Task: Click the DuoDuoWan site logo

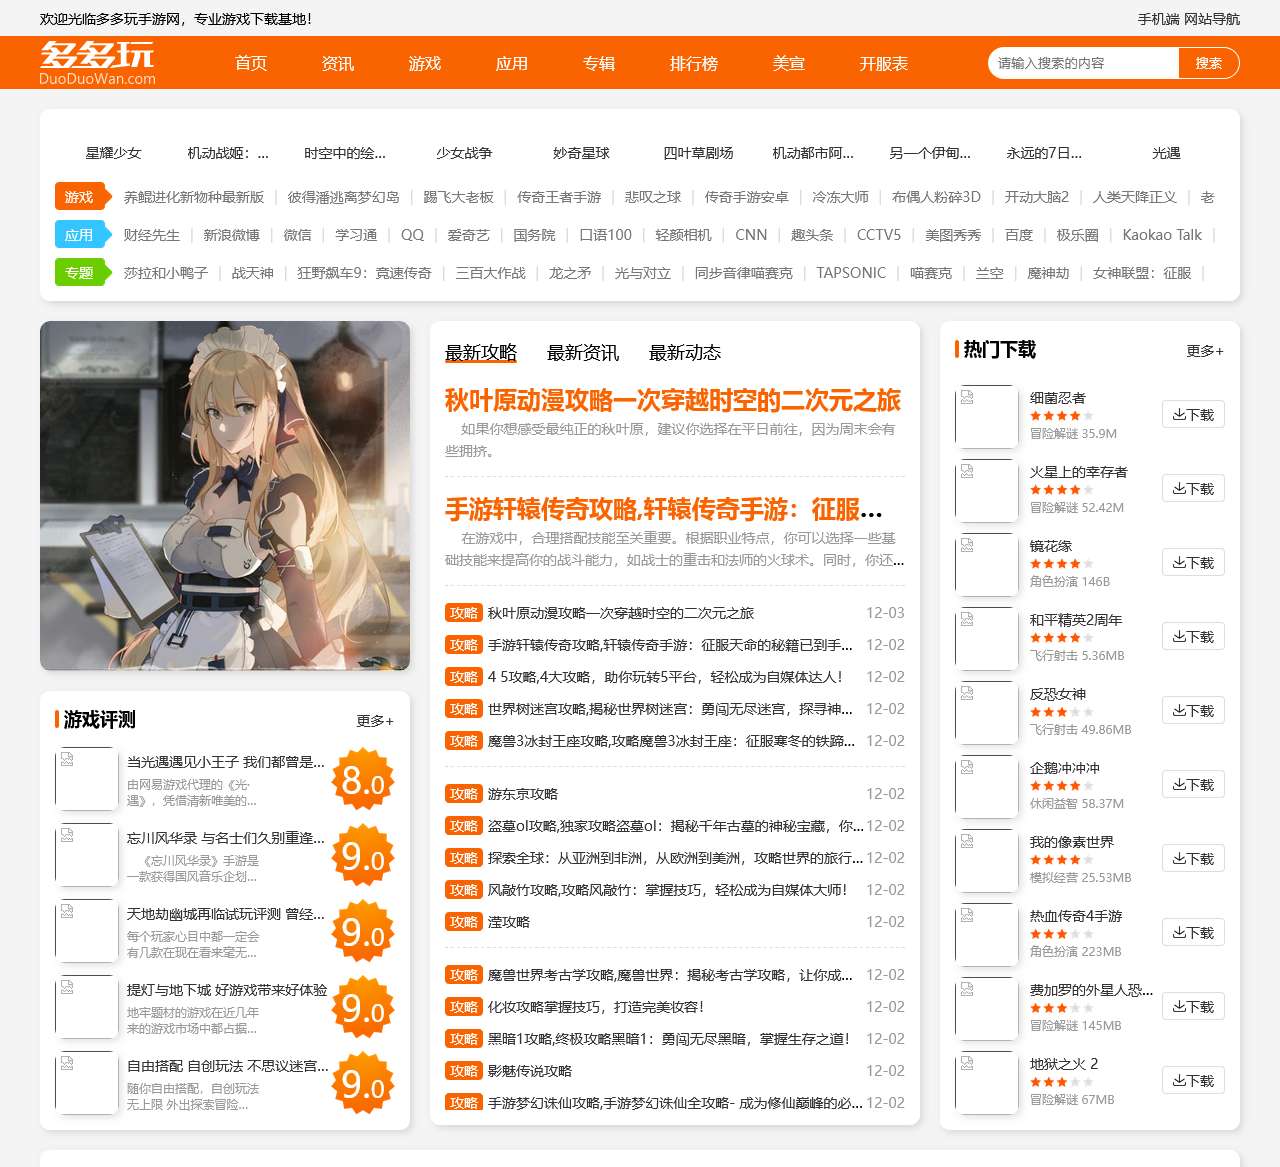Action: [97, 63]
